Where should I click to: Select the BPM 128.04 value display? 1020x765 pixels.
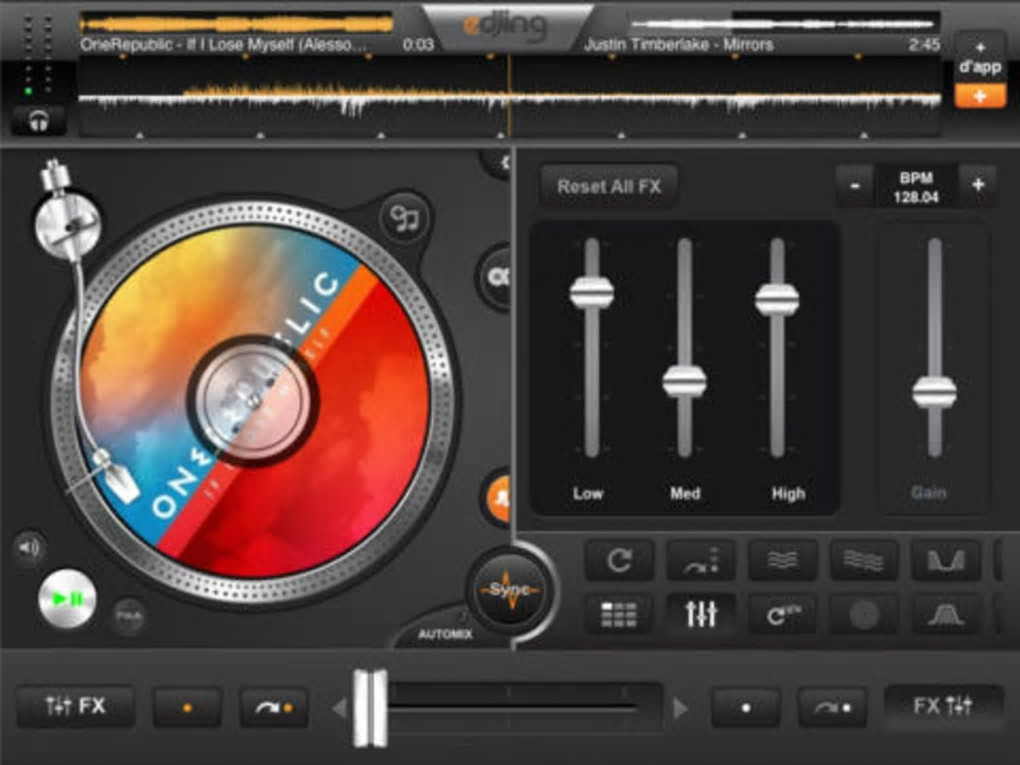916,187
